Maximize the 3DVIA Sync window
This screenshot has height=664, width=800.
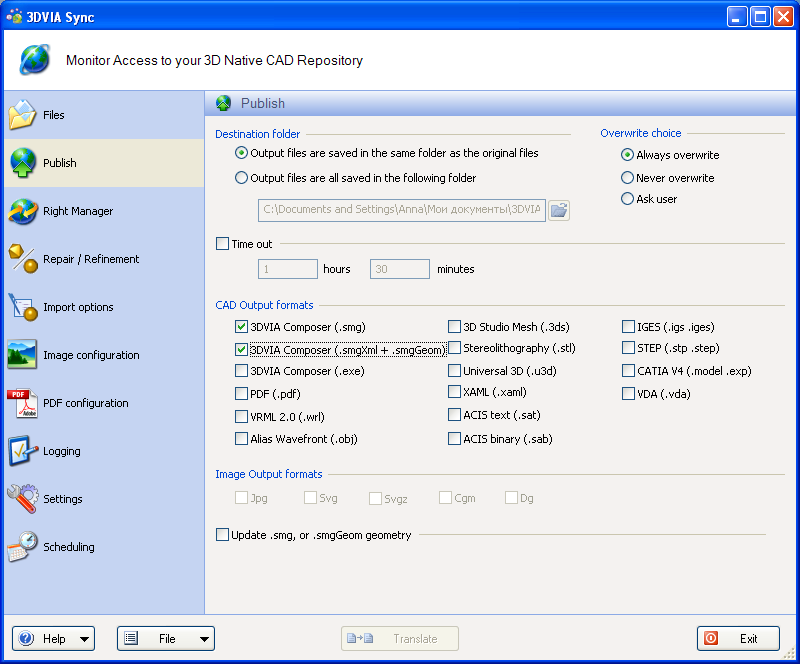760,17
